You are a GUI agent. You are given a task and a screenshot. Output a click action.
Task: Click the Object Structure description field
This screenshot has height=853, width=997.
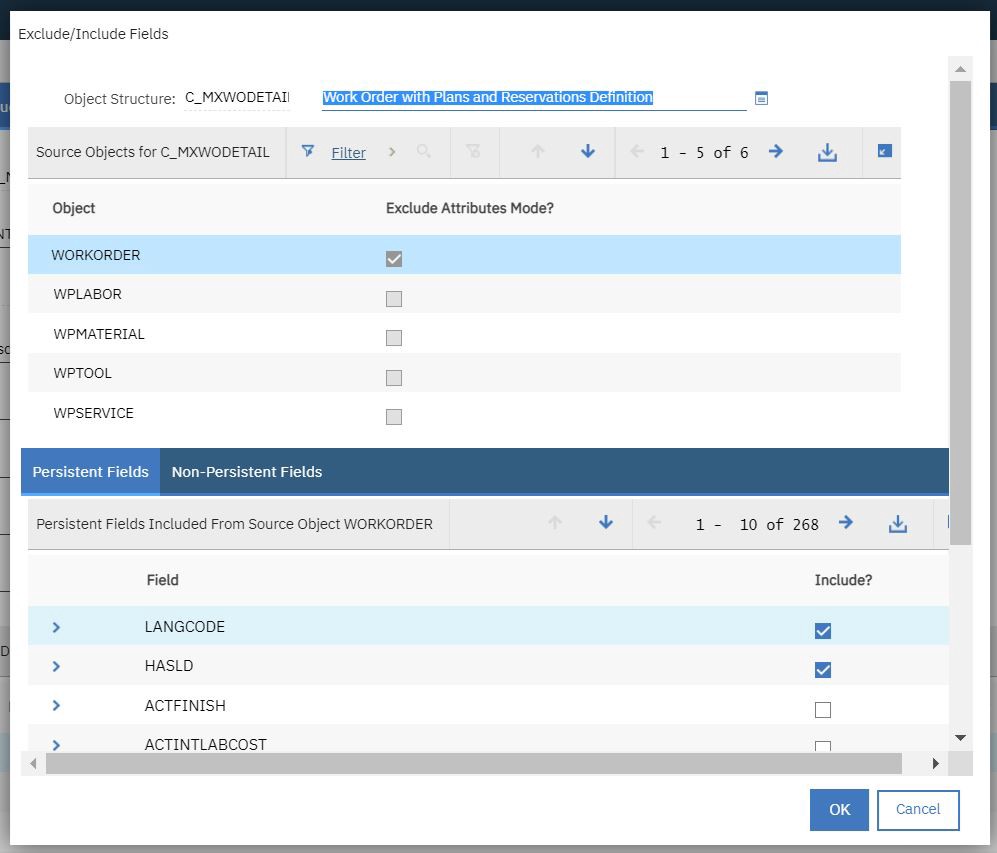tap(534, 97)
